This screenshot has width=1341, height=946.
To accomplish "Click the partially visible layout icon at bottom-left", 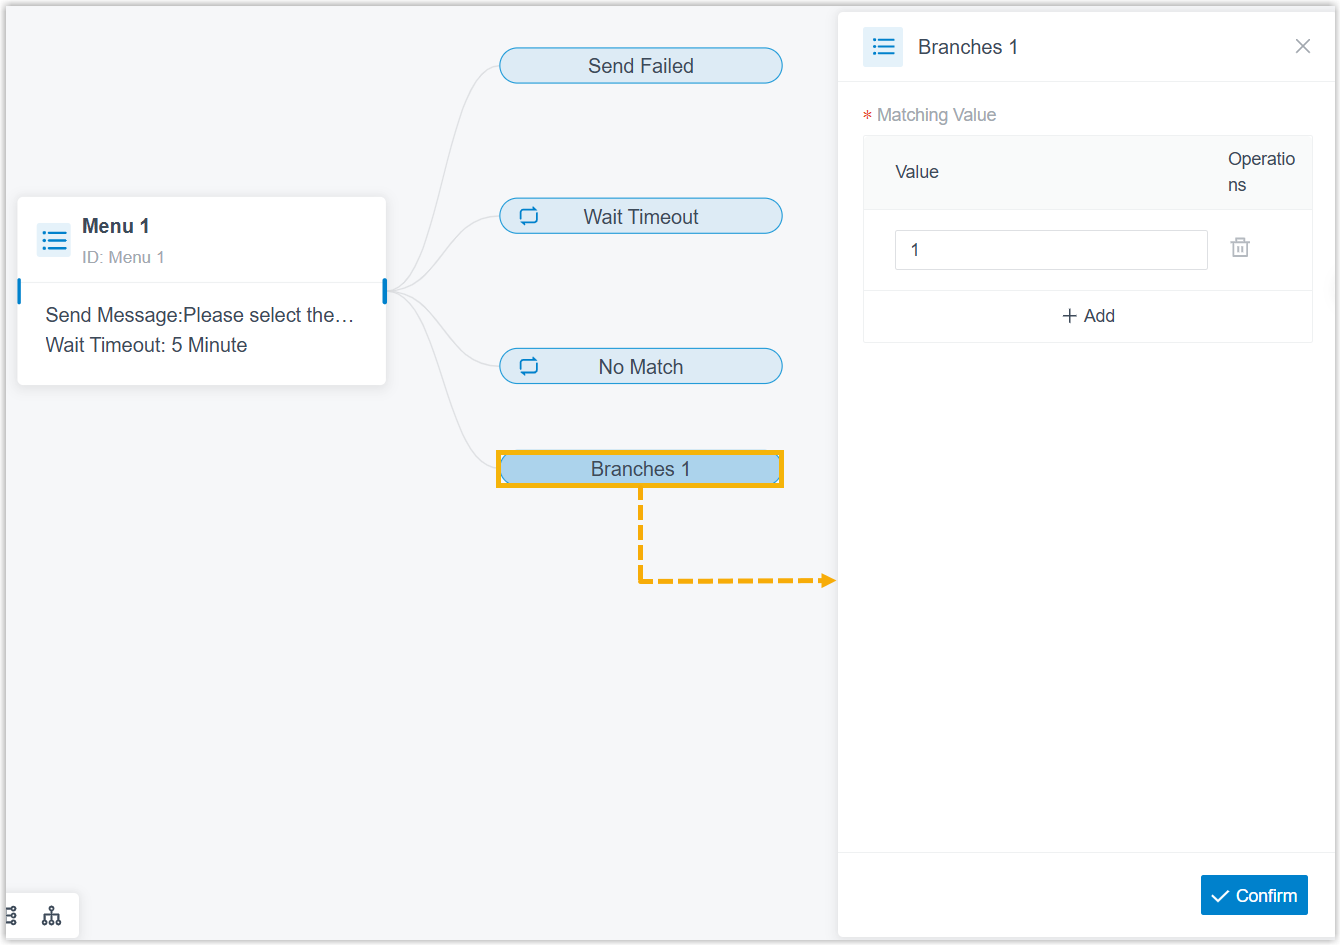I will pos(11,916).
